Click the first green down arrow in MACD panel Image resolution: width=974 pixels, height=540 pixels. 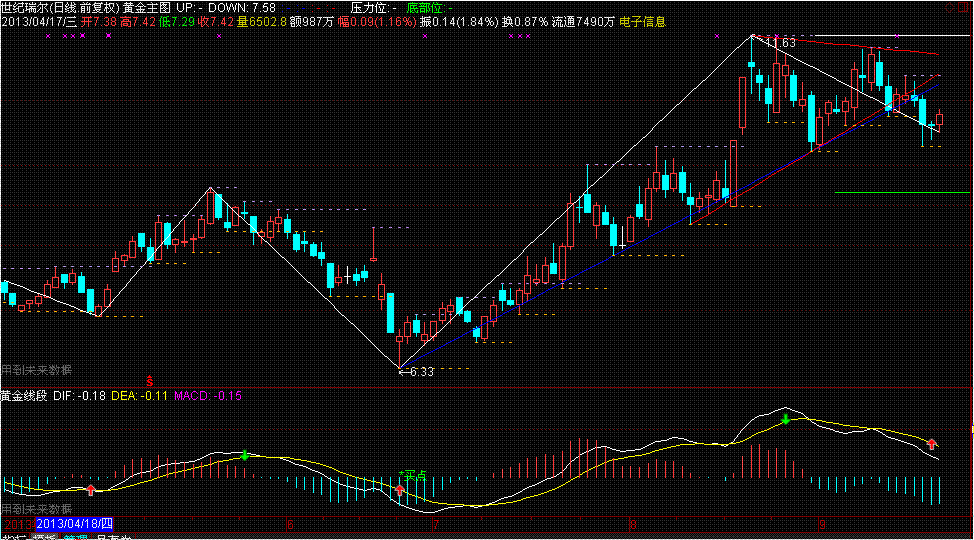[244, 456]
